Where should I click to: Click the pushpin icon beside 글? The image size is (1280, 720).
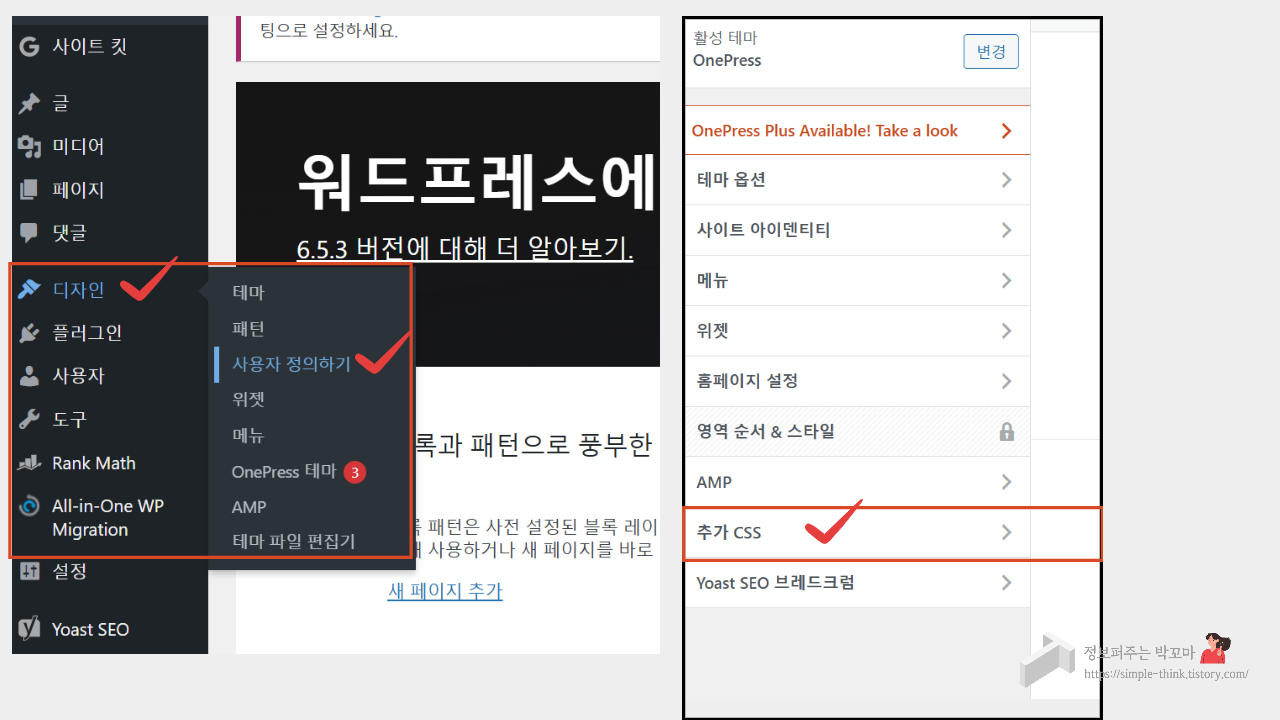point(29,103)
